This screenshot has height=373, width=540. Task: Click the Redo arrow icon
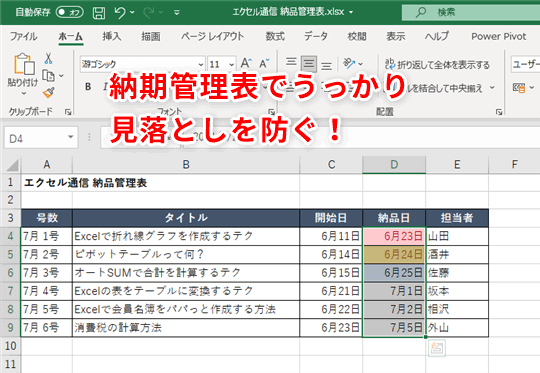coord(148,13)
